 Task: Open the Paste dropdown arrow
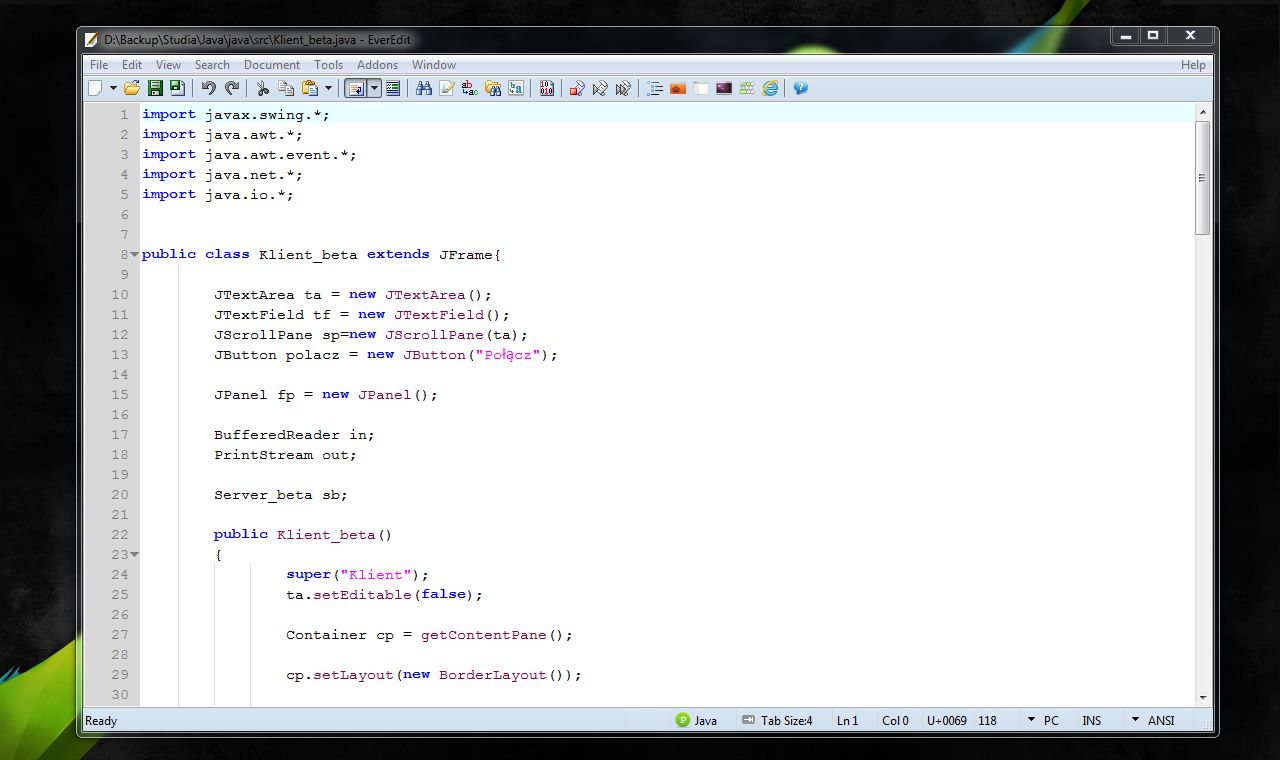[x=326, y=88]
